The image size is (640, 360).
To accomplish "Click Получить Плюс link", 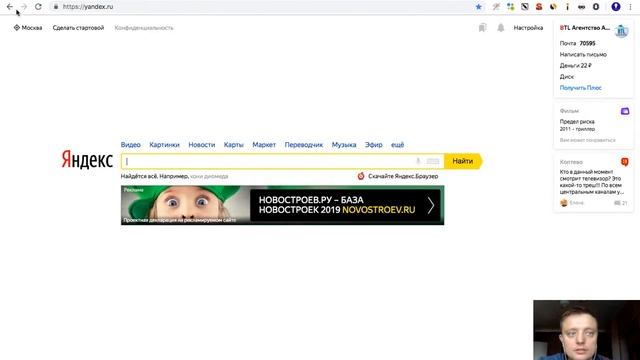I will [x=580, y=88].
